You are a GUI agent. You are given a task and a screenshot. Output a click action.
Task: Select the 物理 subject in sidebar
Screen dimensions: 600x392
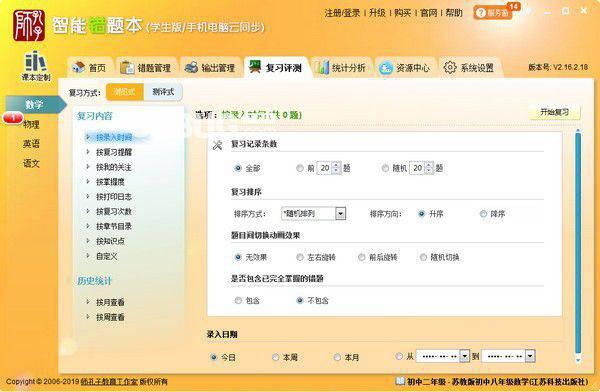pyautogui.click(x=31, y=124)
